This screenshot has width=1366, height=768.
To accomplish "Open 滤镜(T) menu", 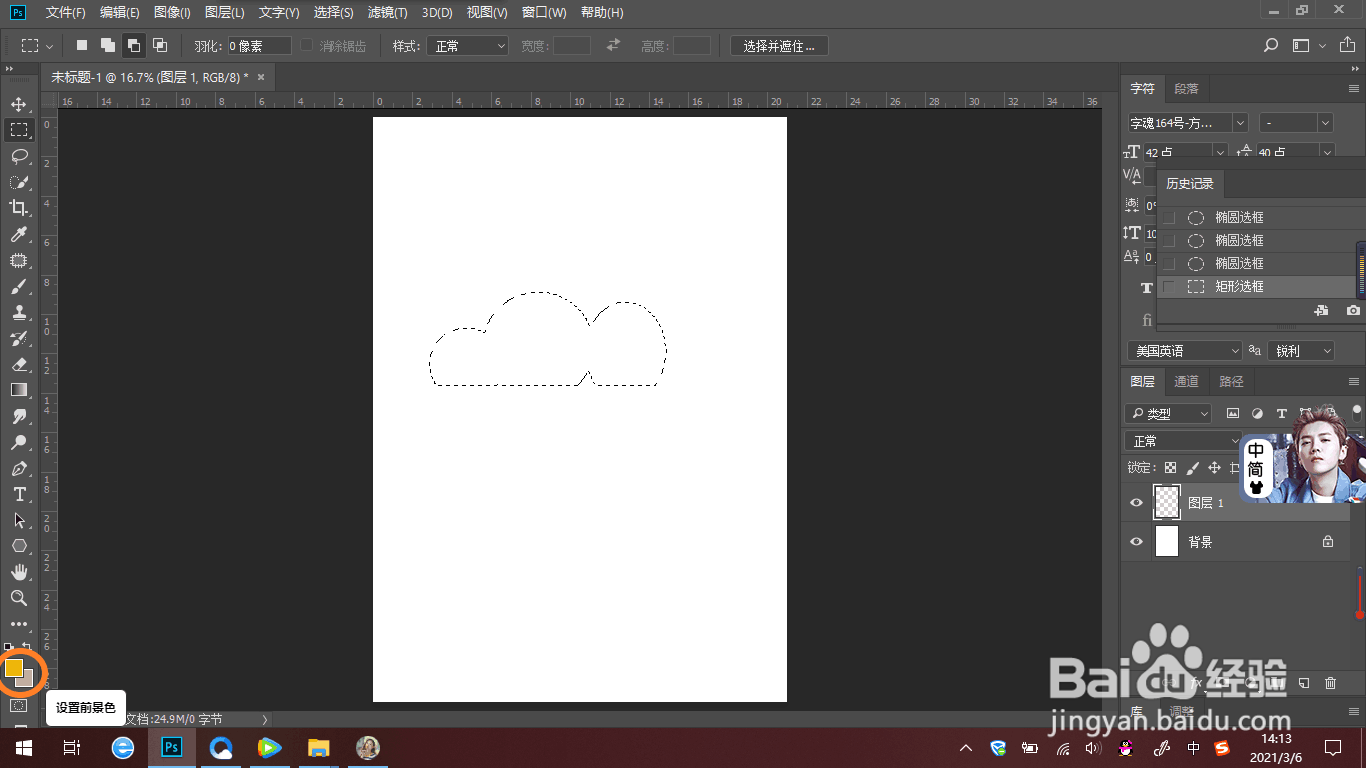I will click(x=387, y=12).
